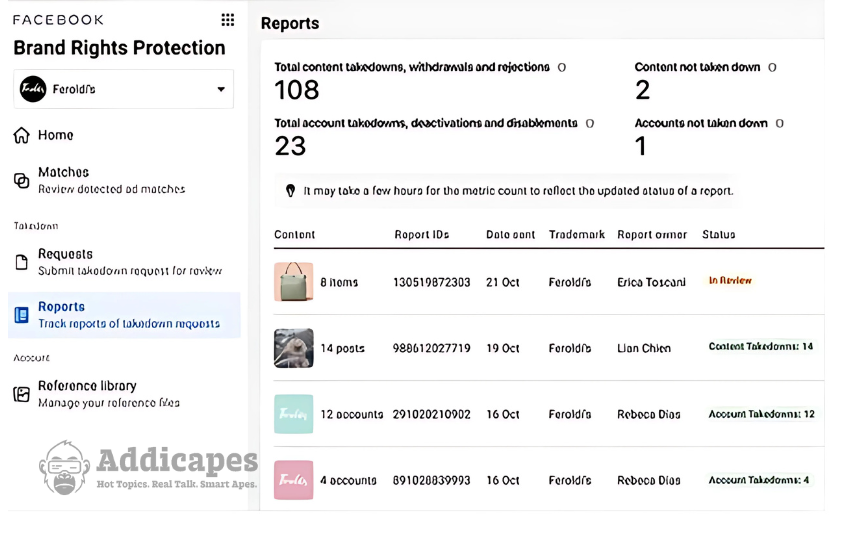Click the Requests document icon
This screenshot has width=852, height=534.
click(22, 262)
